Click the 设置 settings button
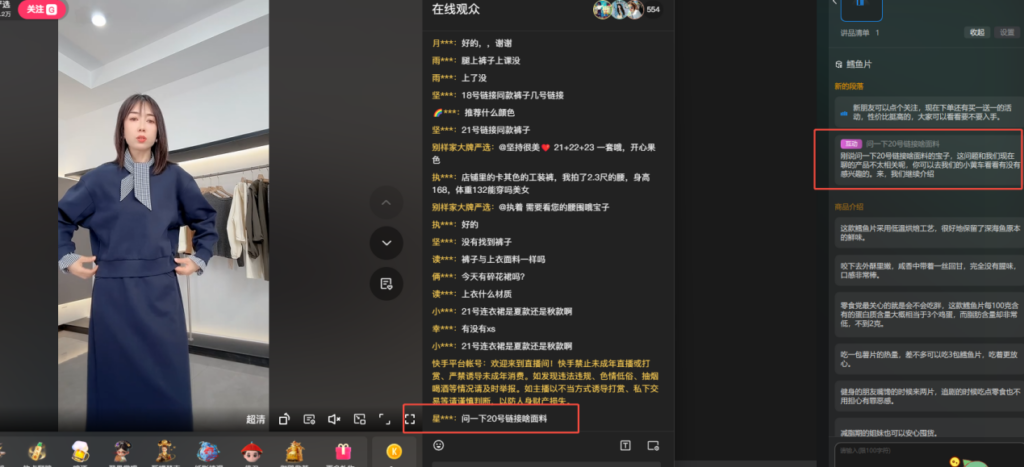Image resolution: width=1024 pixels, height=467 pixels. pyautogui.click(x=1007, y=32)
